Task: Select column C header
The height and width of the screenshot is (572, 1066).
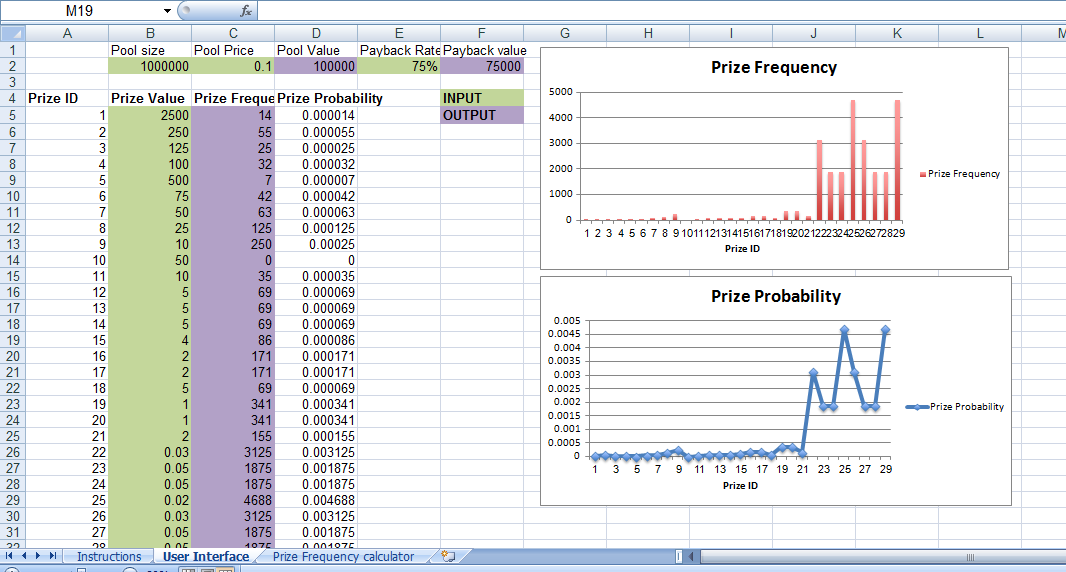Action: 233,33
